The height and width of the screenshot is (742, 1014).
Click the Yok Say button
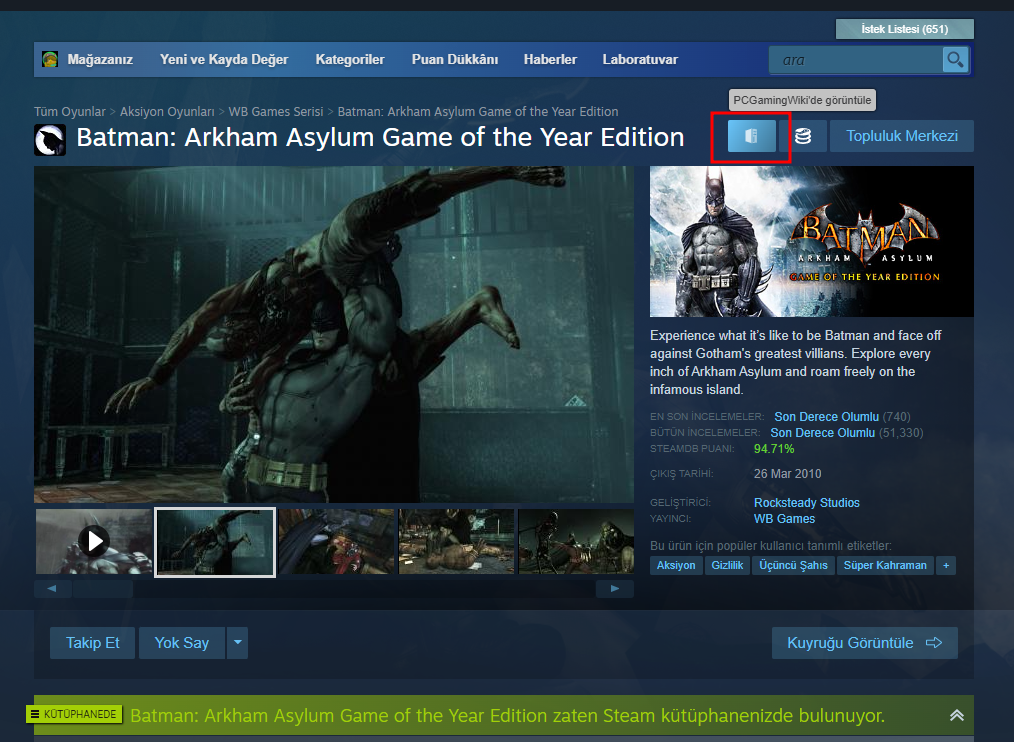182,642
